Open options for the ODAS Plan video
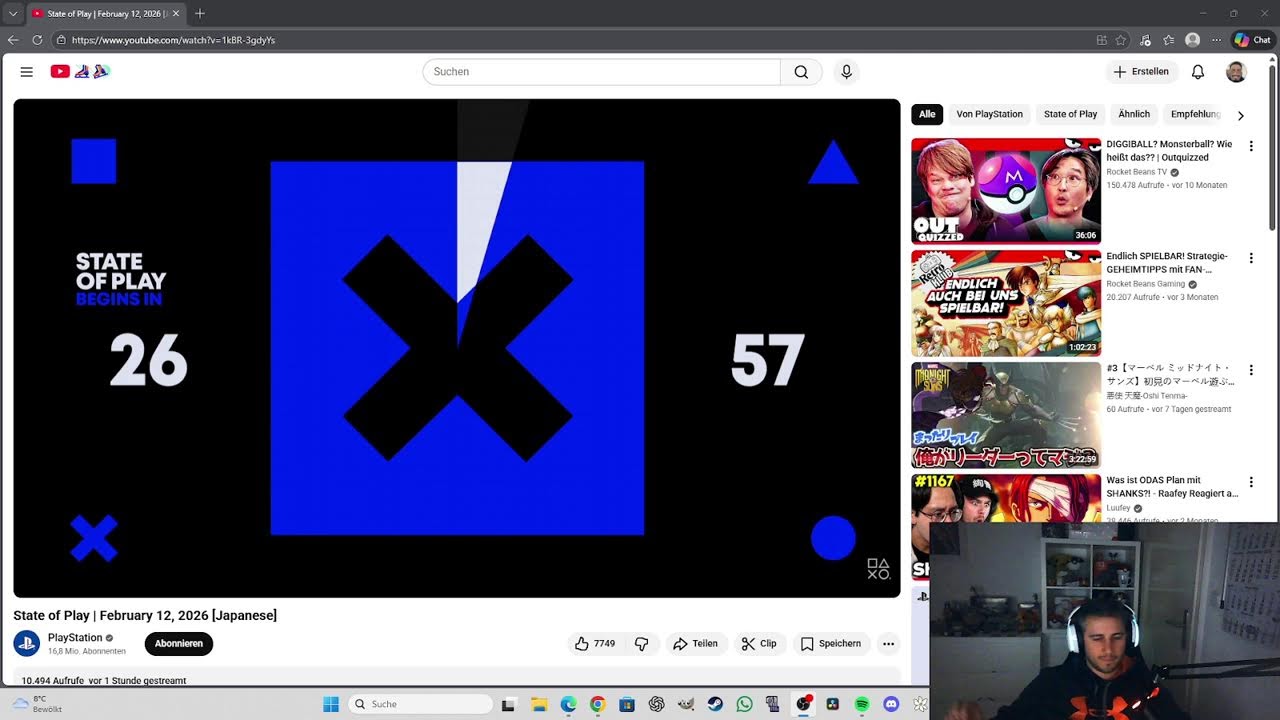 1250,482
